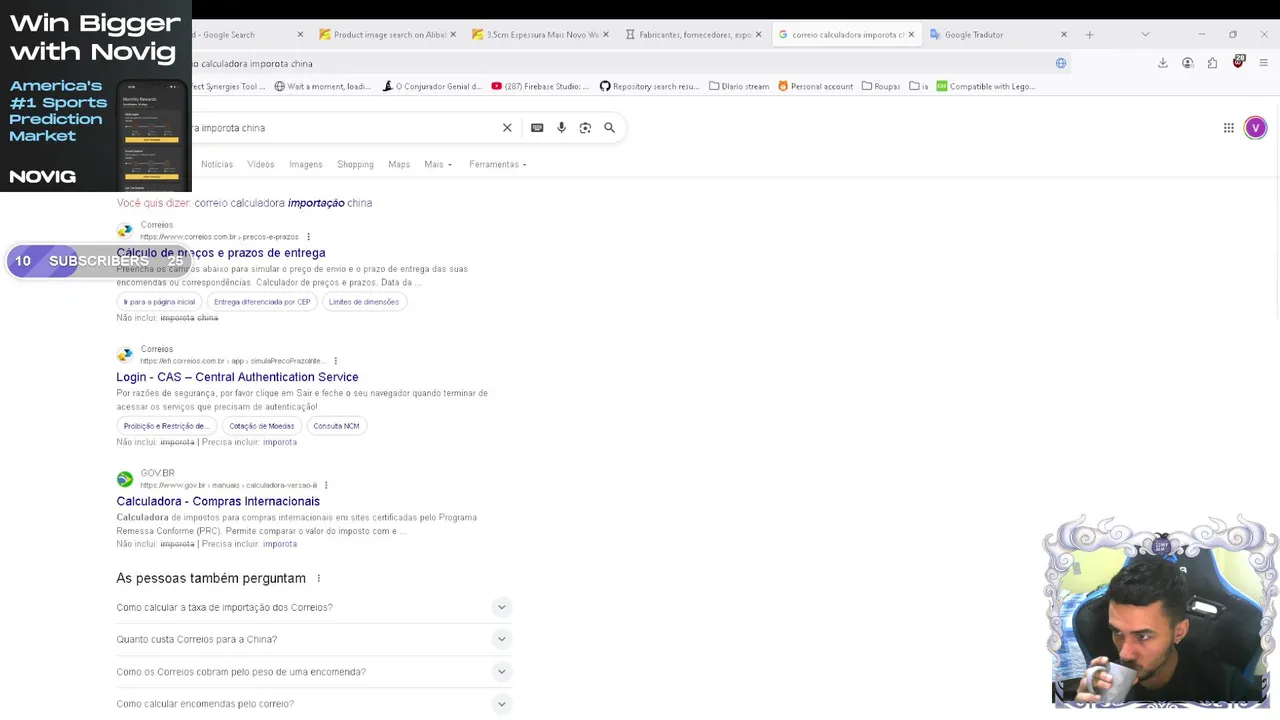Open Login - CAS Central Authentication Service

click(x=237, y=377)
